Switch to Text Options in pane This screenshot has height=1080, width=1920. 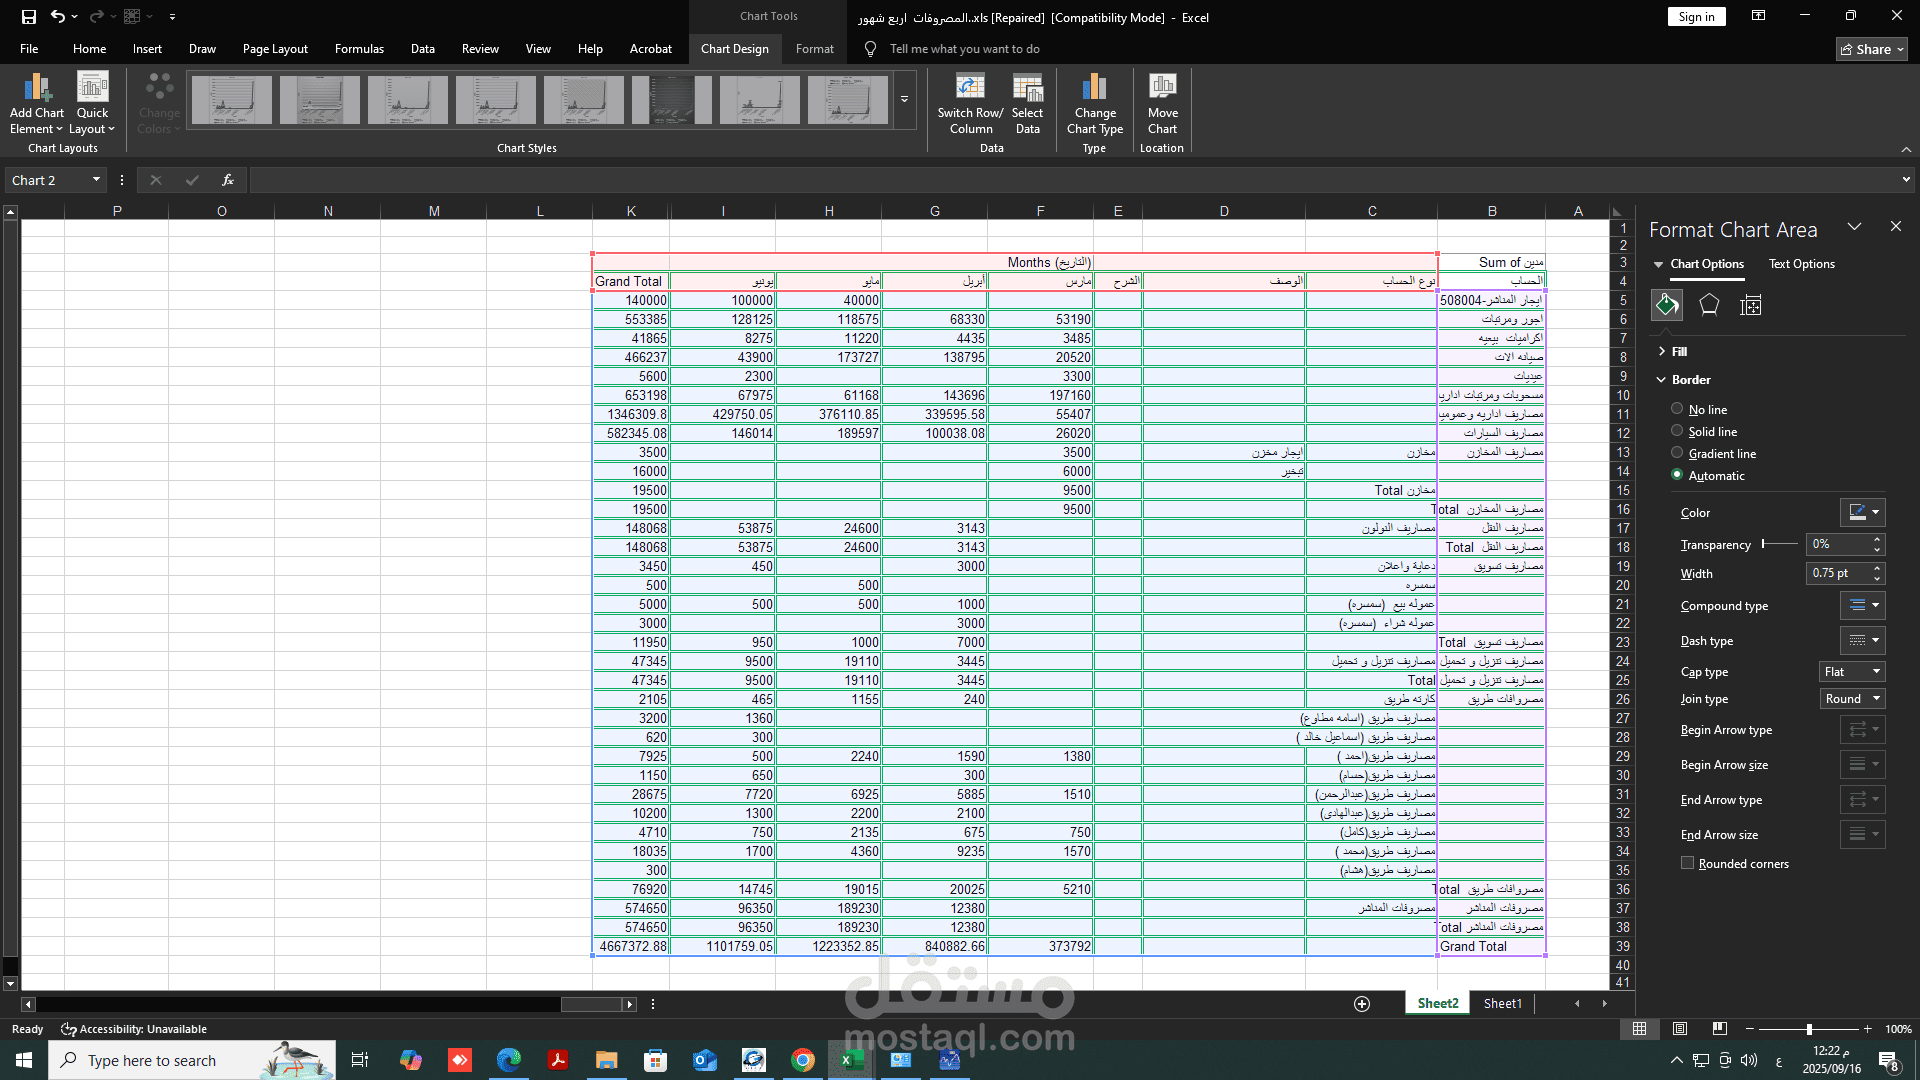click(x=1801, y=264)
